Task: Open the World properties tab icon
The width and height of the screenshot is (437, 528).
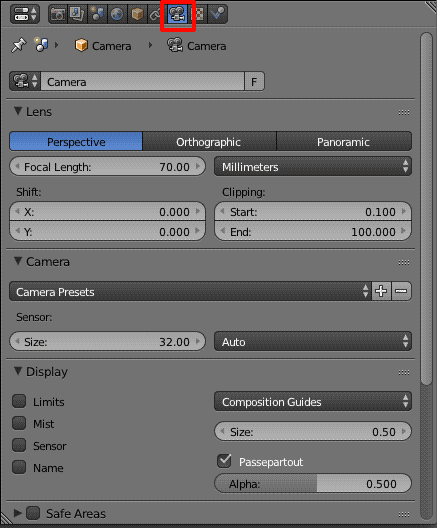Action: 117,14
